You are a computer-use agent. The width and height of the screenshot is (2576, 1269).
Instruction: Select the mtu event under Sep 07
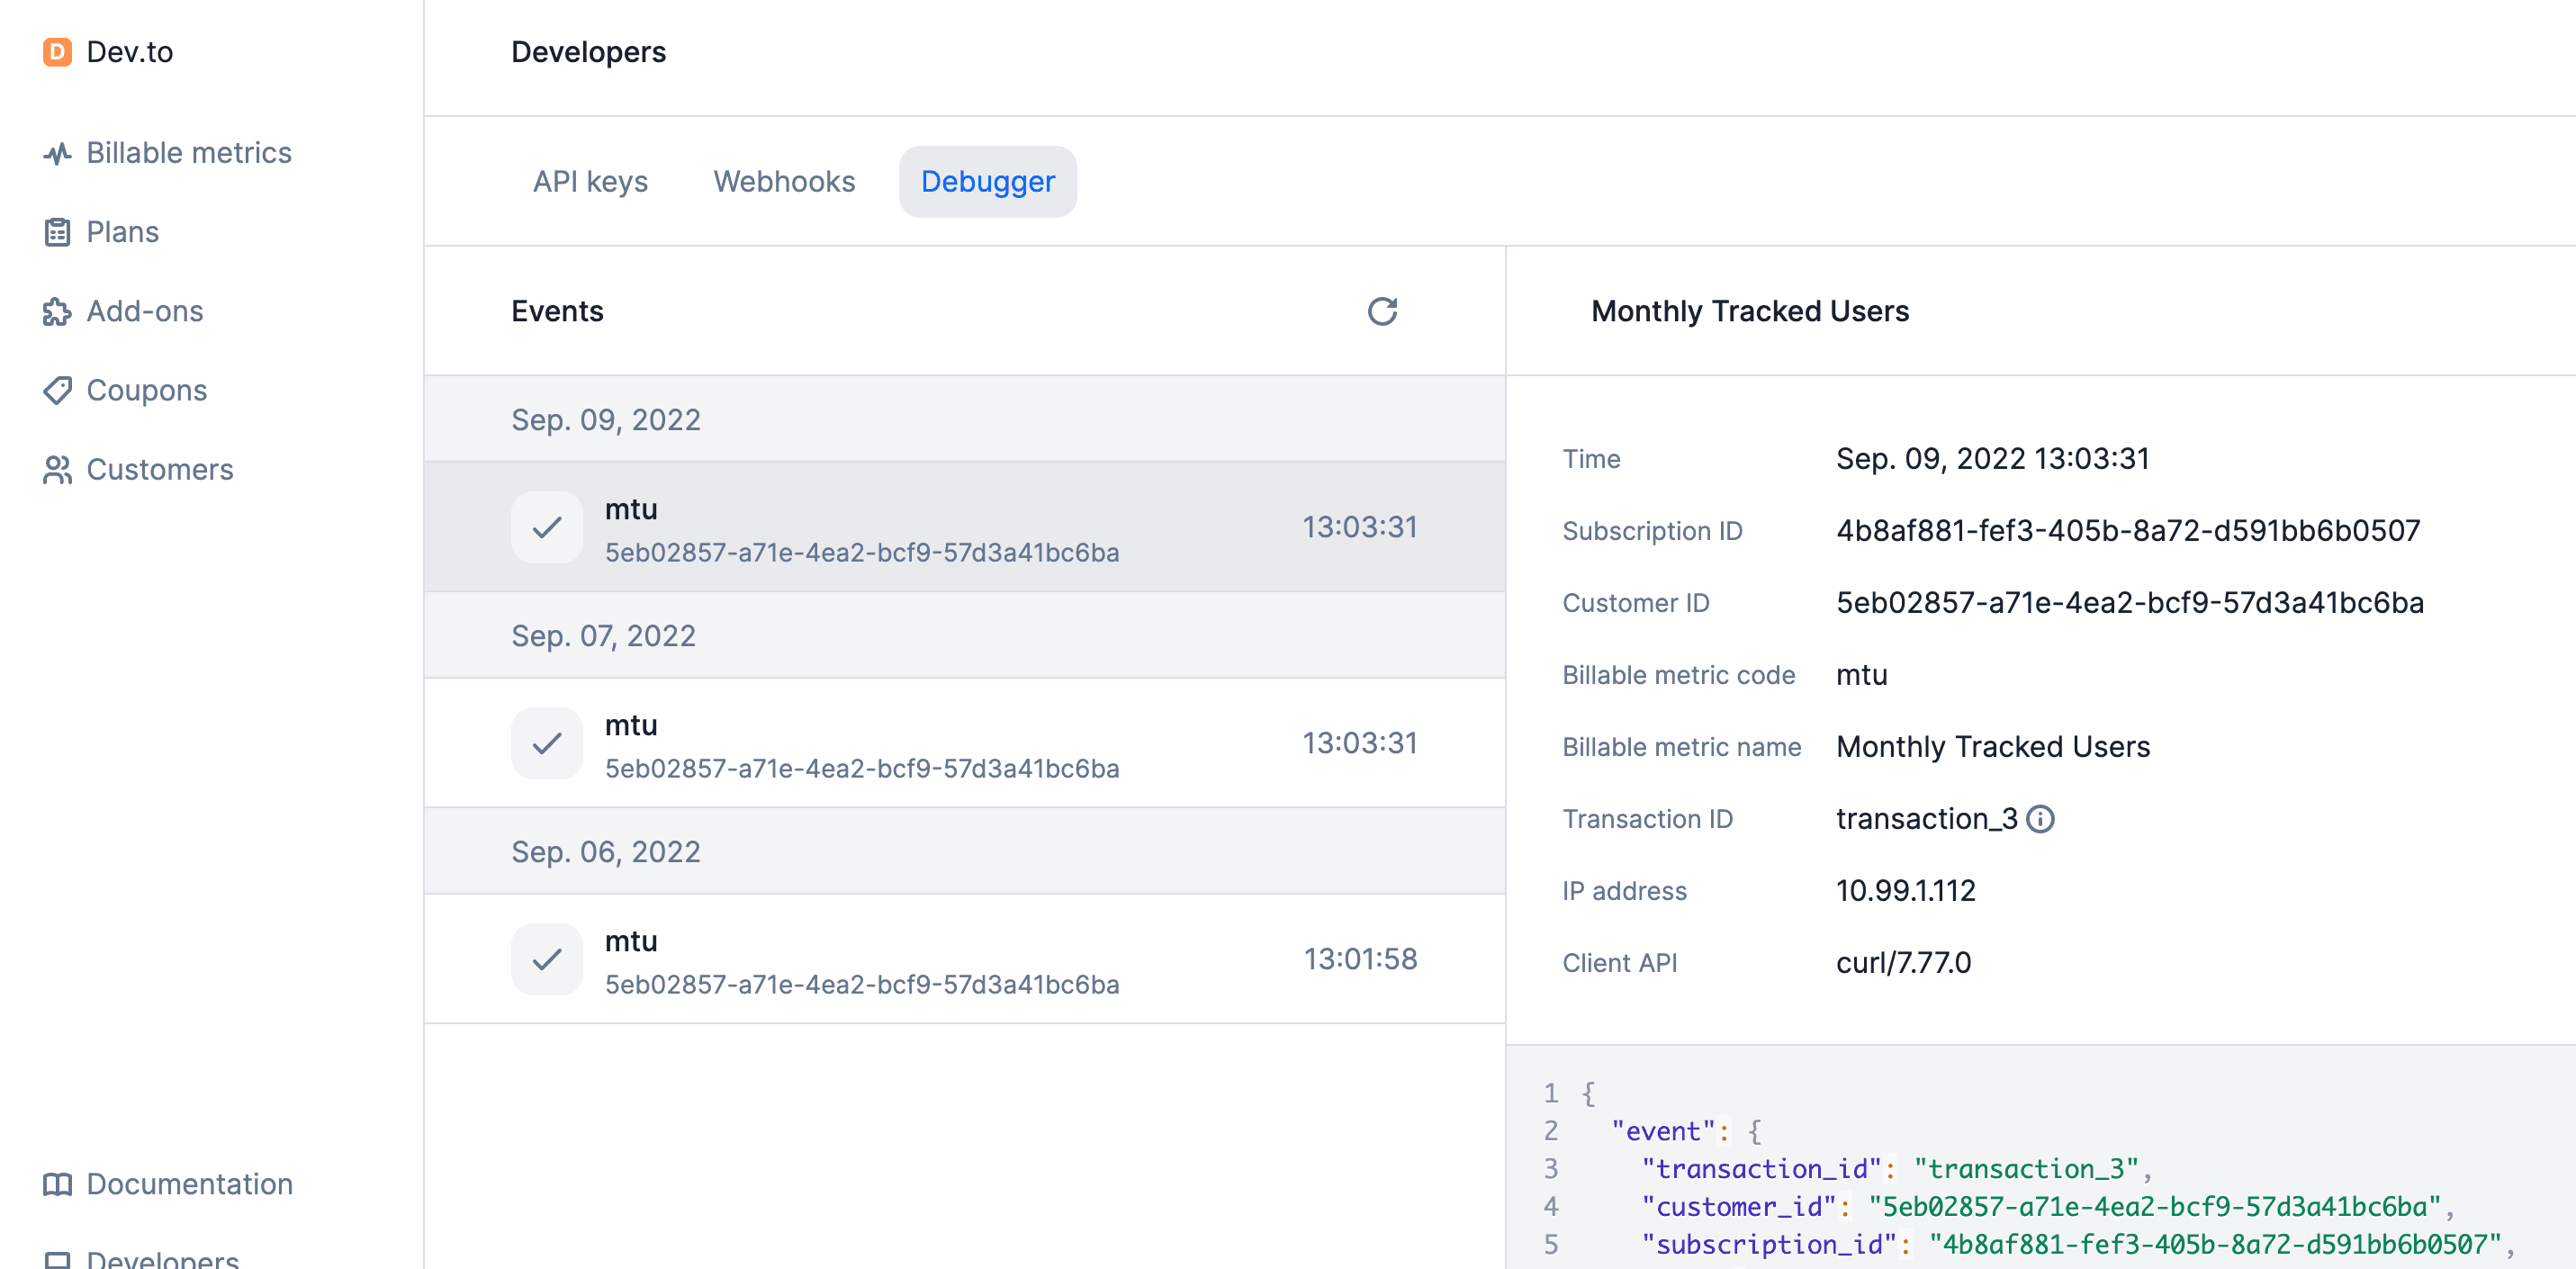(960, 743)
